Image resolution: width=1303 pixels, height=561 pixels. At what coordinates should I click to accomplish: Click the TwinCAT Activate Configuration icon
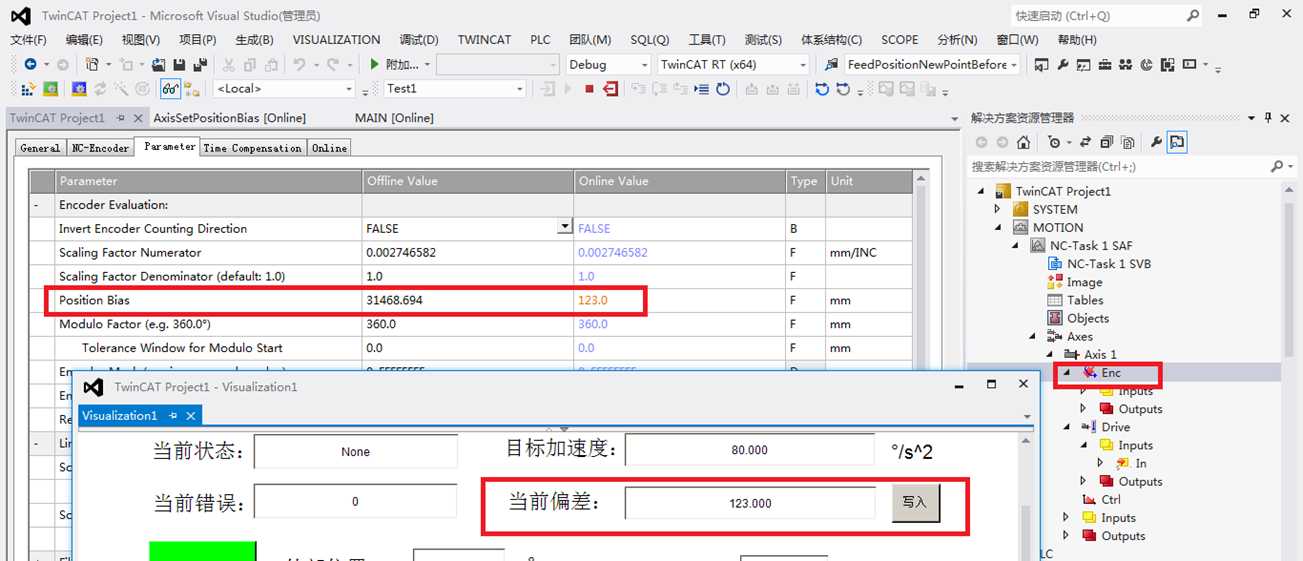pos(28,88)
